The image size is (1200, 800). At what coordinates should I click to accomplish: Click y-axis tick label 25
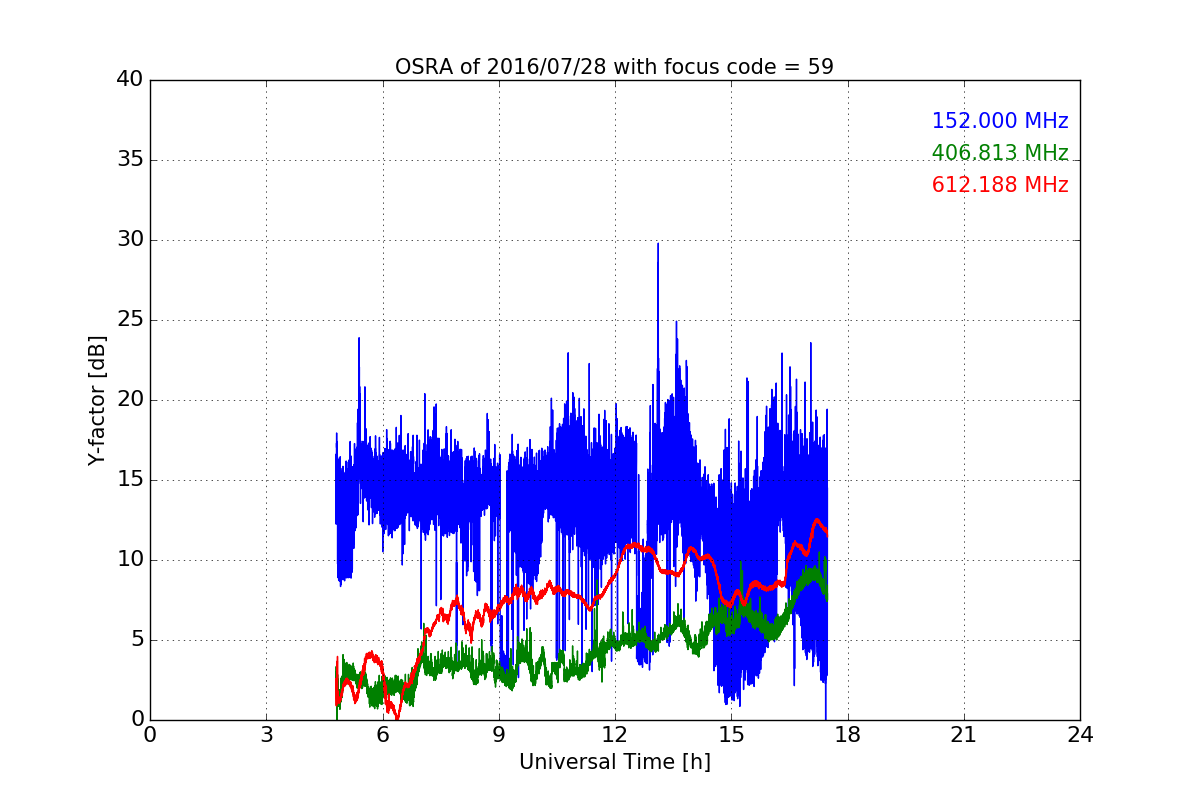pyautogui.click(x=130, y=320)
